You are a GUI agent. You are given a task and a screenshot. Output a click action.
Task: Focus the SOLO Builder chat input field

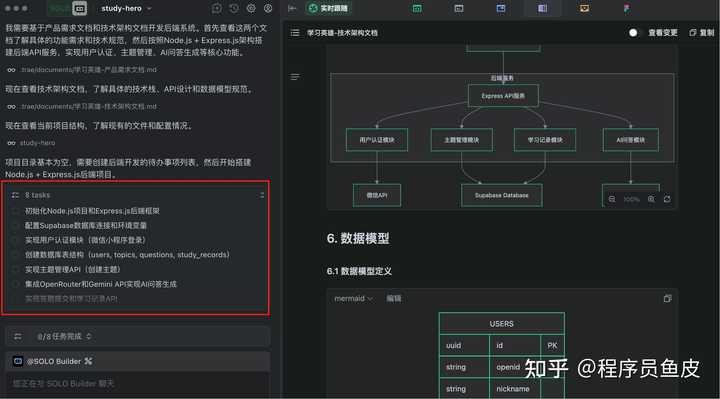(137, 383)
